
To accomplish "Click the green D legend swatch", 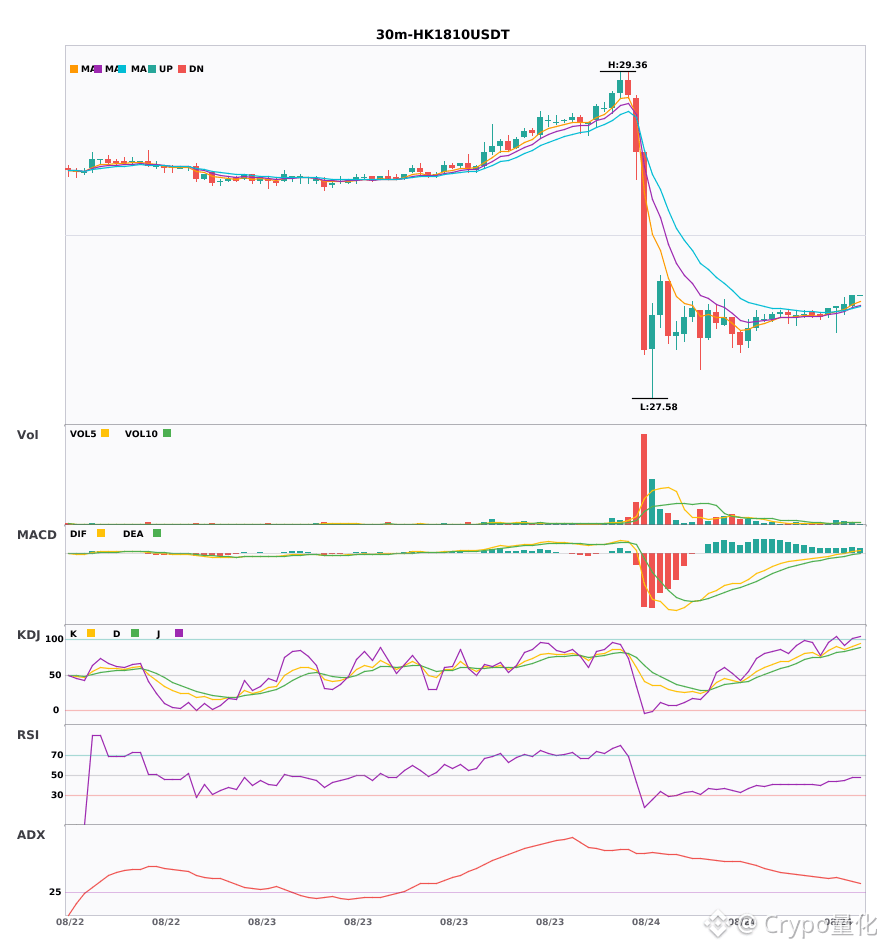I will (x=135, y=633).
